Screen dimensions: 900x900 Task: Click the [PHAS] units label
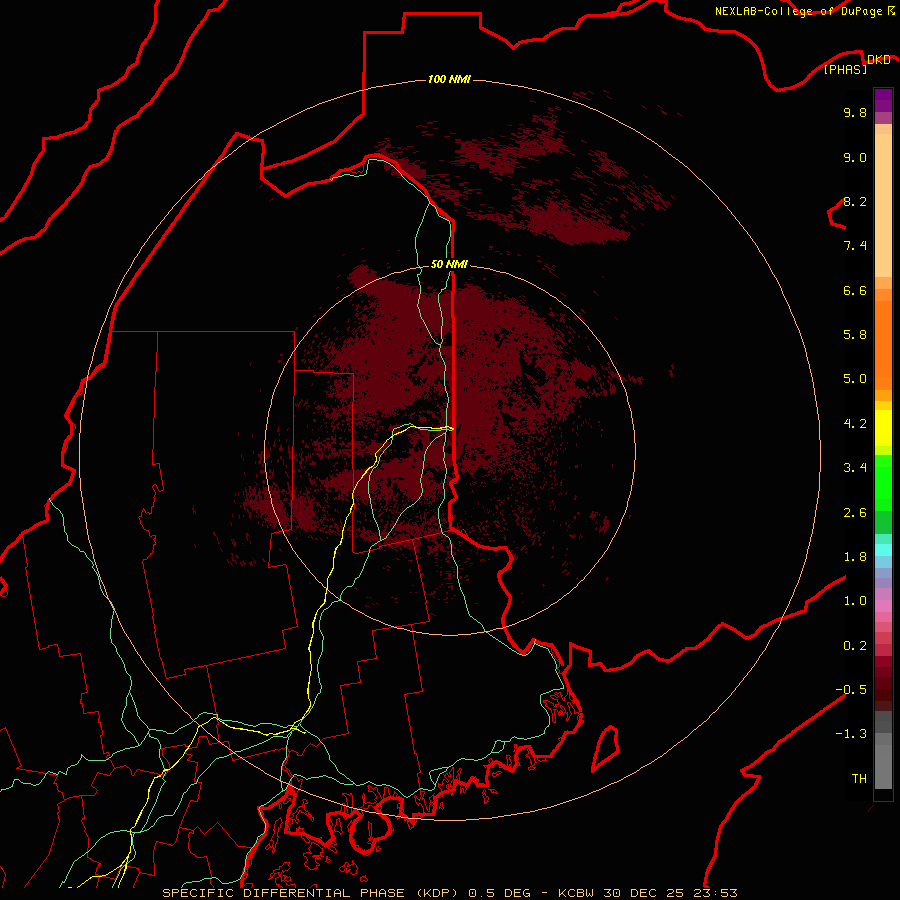tap(845, 69)
